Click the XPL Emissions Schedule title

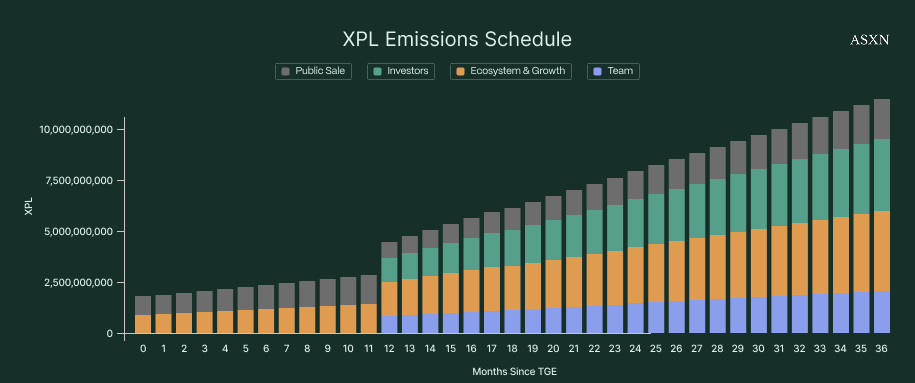[x=457, y=39]
